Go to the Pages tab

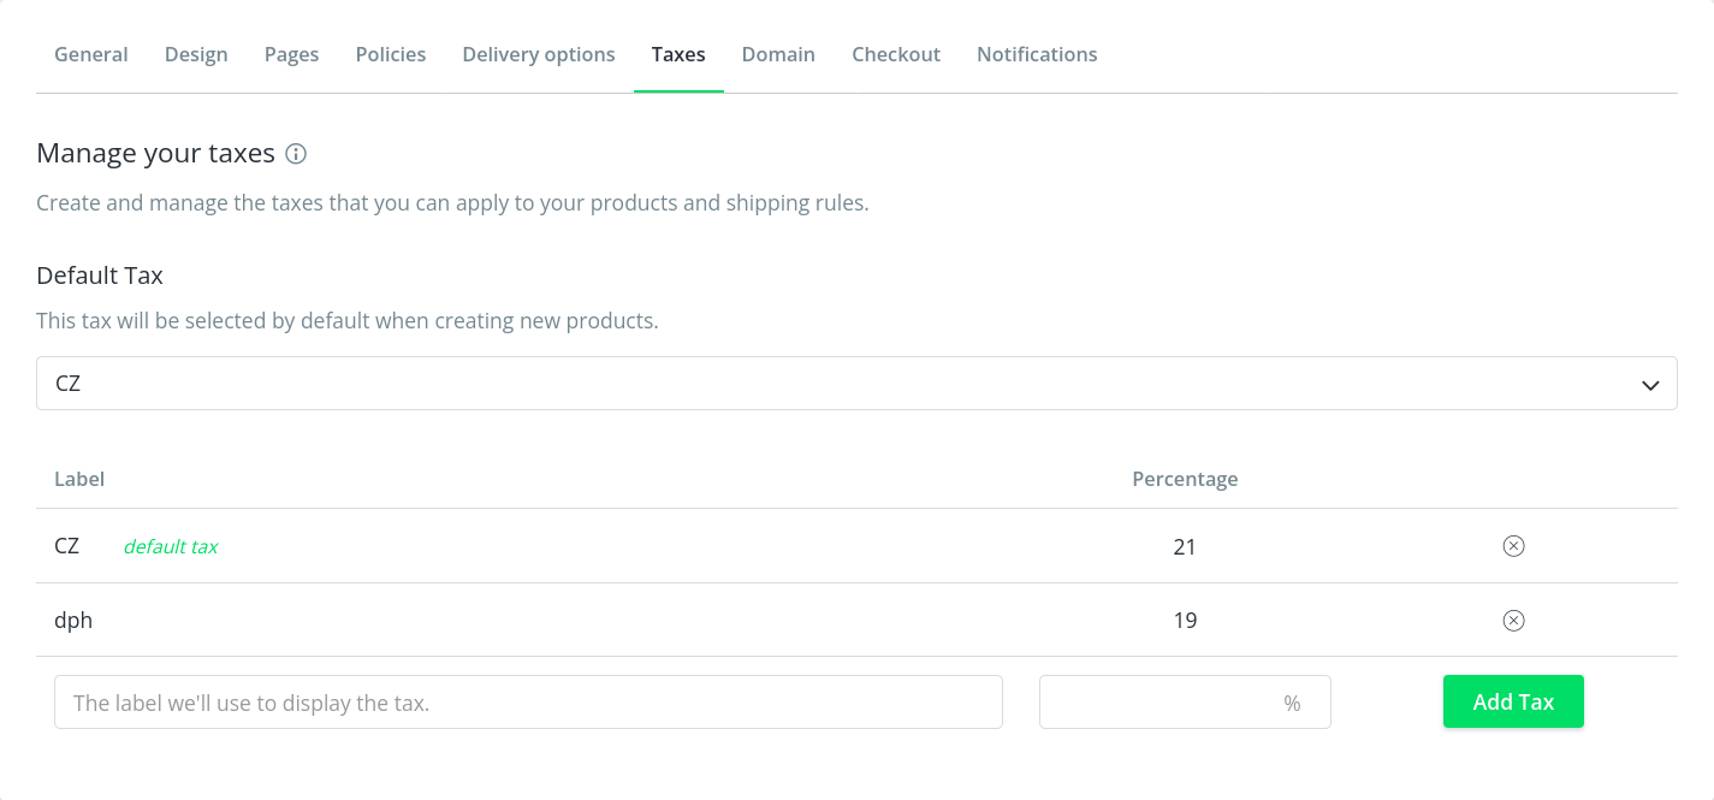point(291,55)
